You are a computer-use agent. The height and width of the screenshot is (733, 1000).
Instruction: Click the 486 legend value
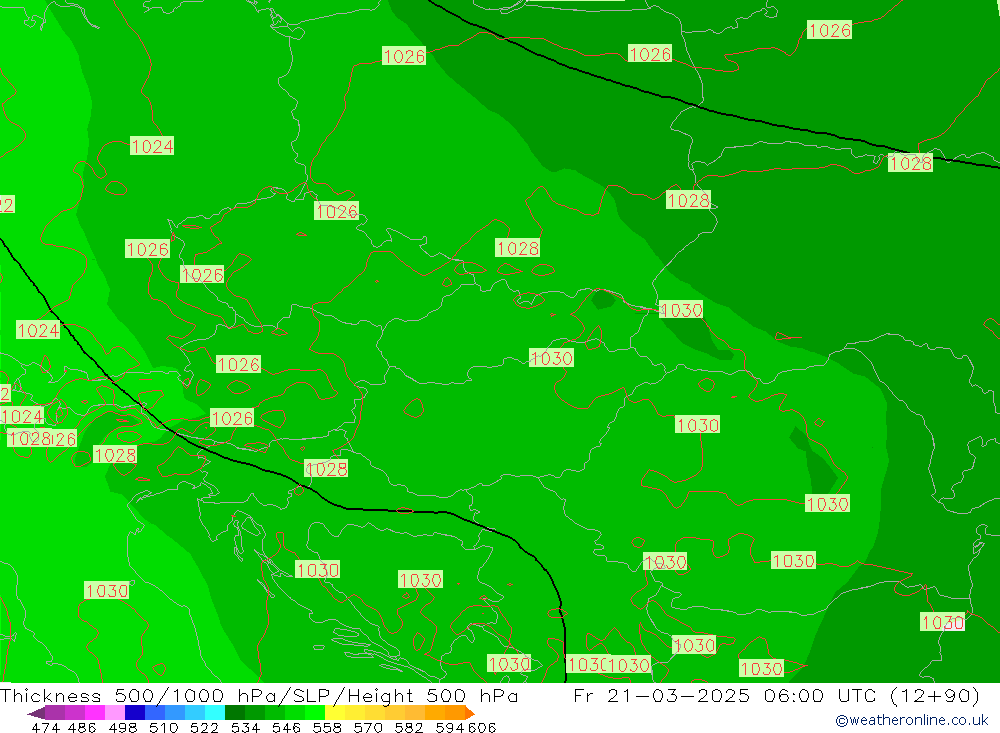point(82,727)
